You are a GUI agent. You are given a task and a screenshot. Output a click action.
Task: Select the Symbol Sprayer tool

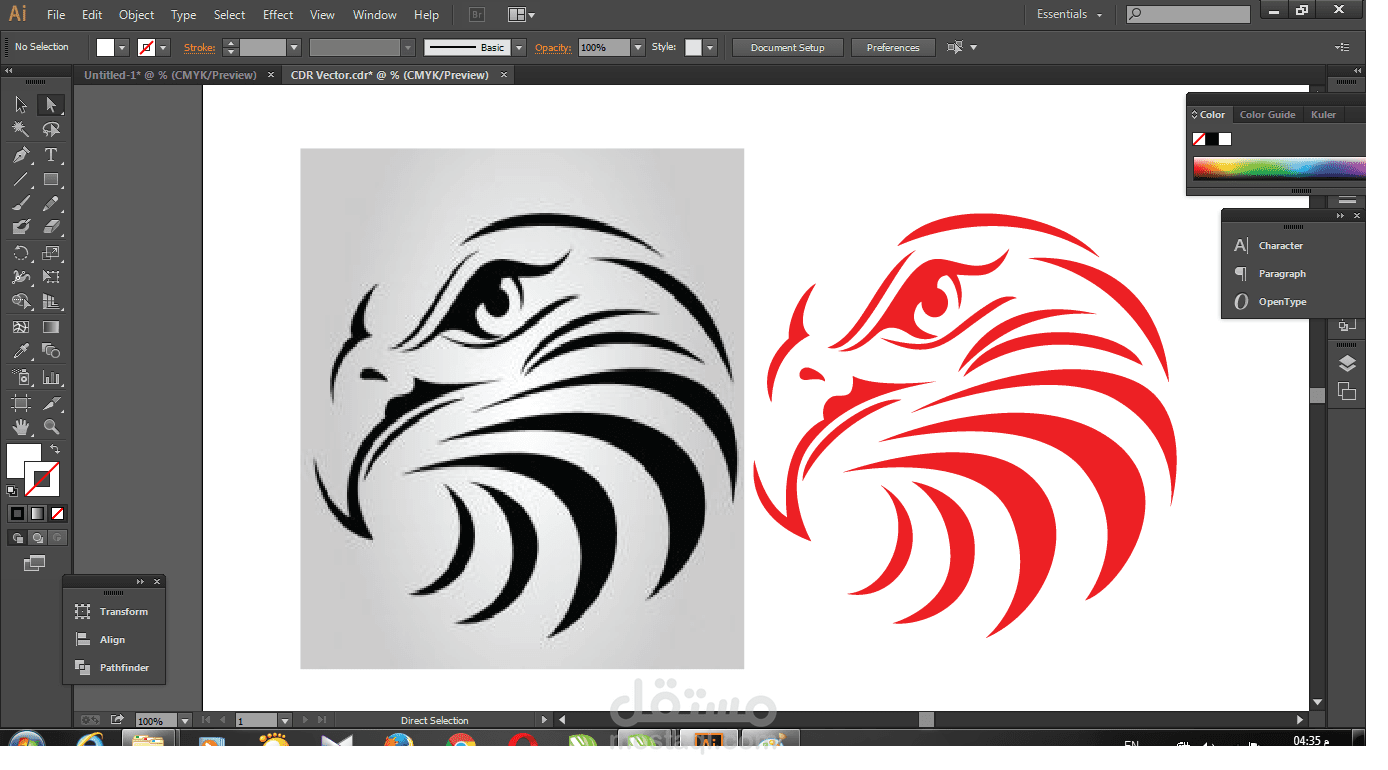21,377
